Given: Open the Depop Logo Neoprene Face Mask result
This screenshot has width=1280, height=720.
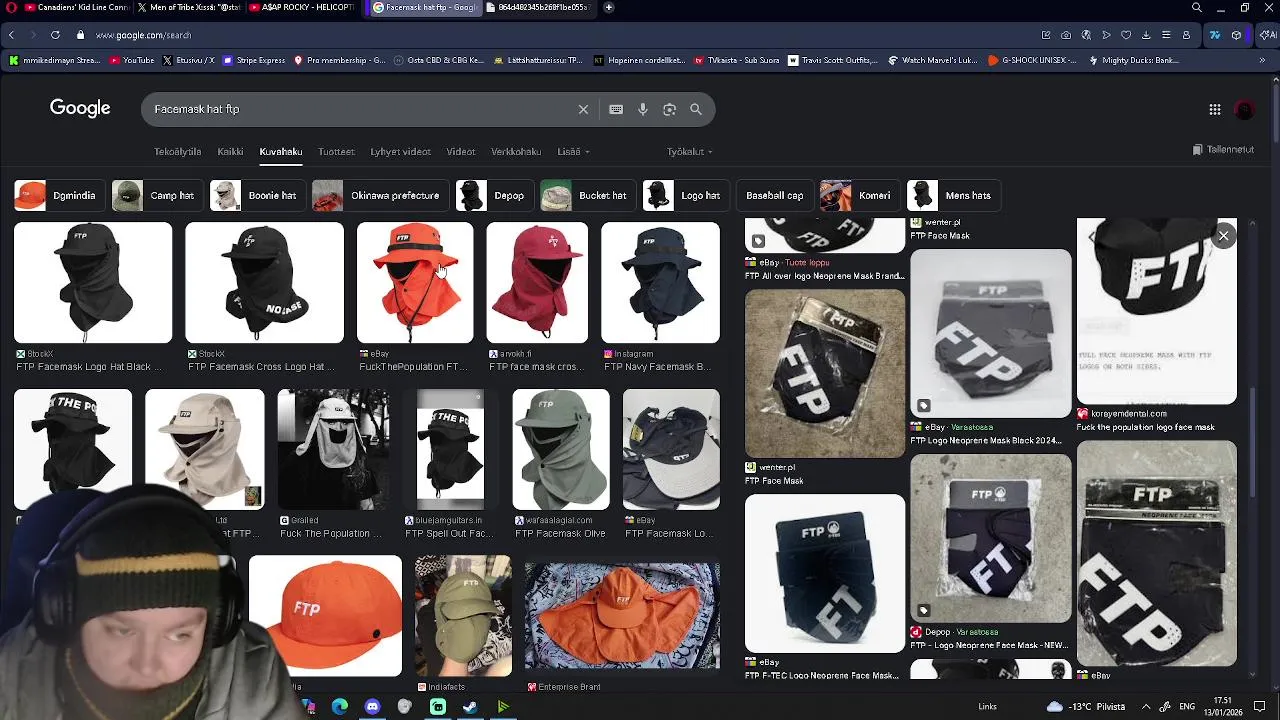Looking at the screenshot, I should (991, 538).
